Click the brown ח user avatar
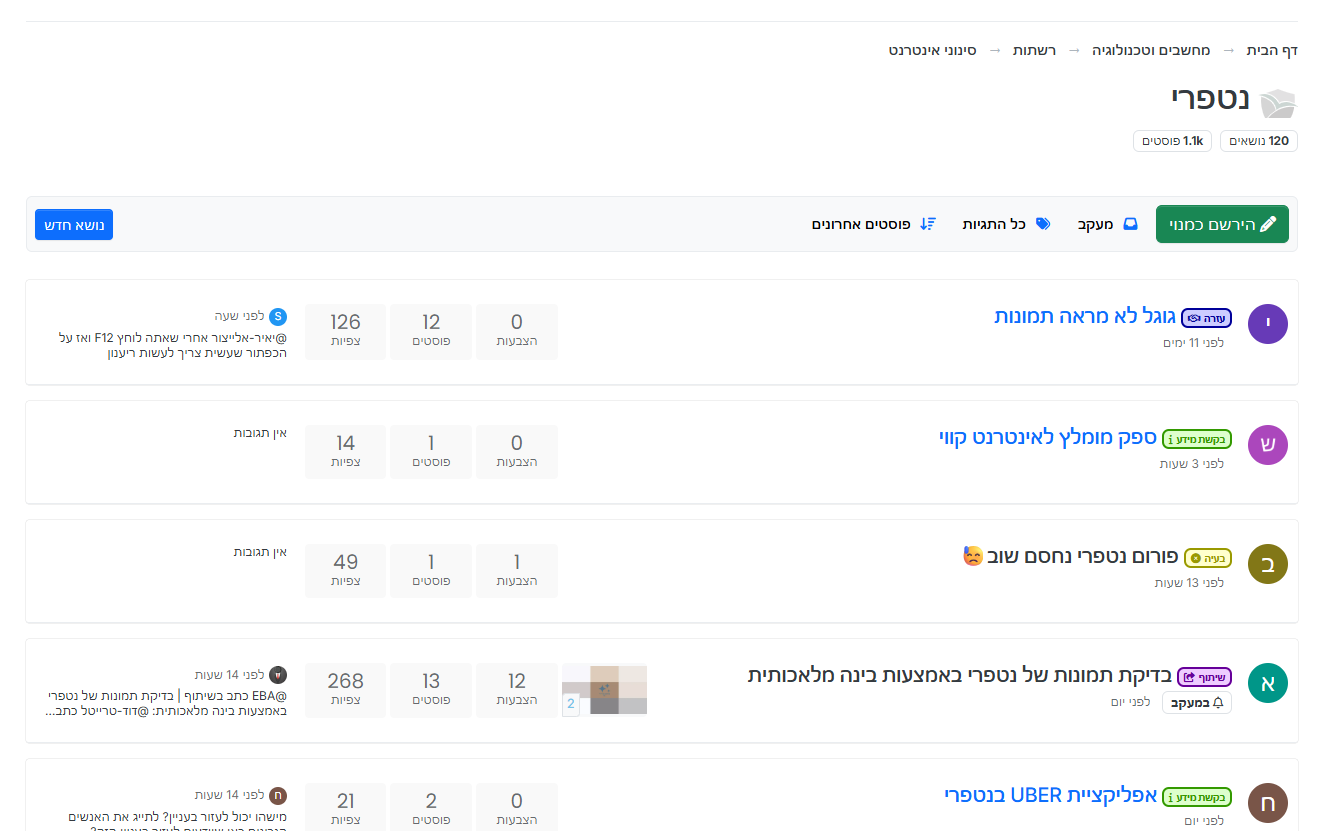This screenshot has height=831, width=1338. click(x=1267, y=802)
